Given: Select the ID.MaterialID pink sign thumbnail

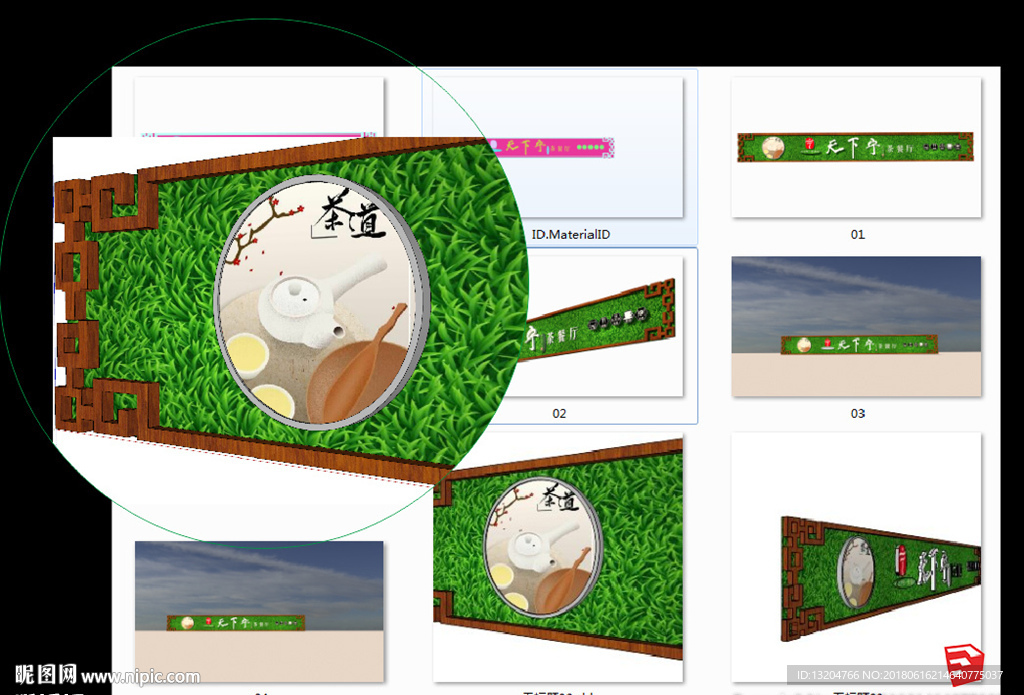Looking at the screenshot, I should 559,147.
